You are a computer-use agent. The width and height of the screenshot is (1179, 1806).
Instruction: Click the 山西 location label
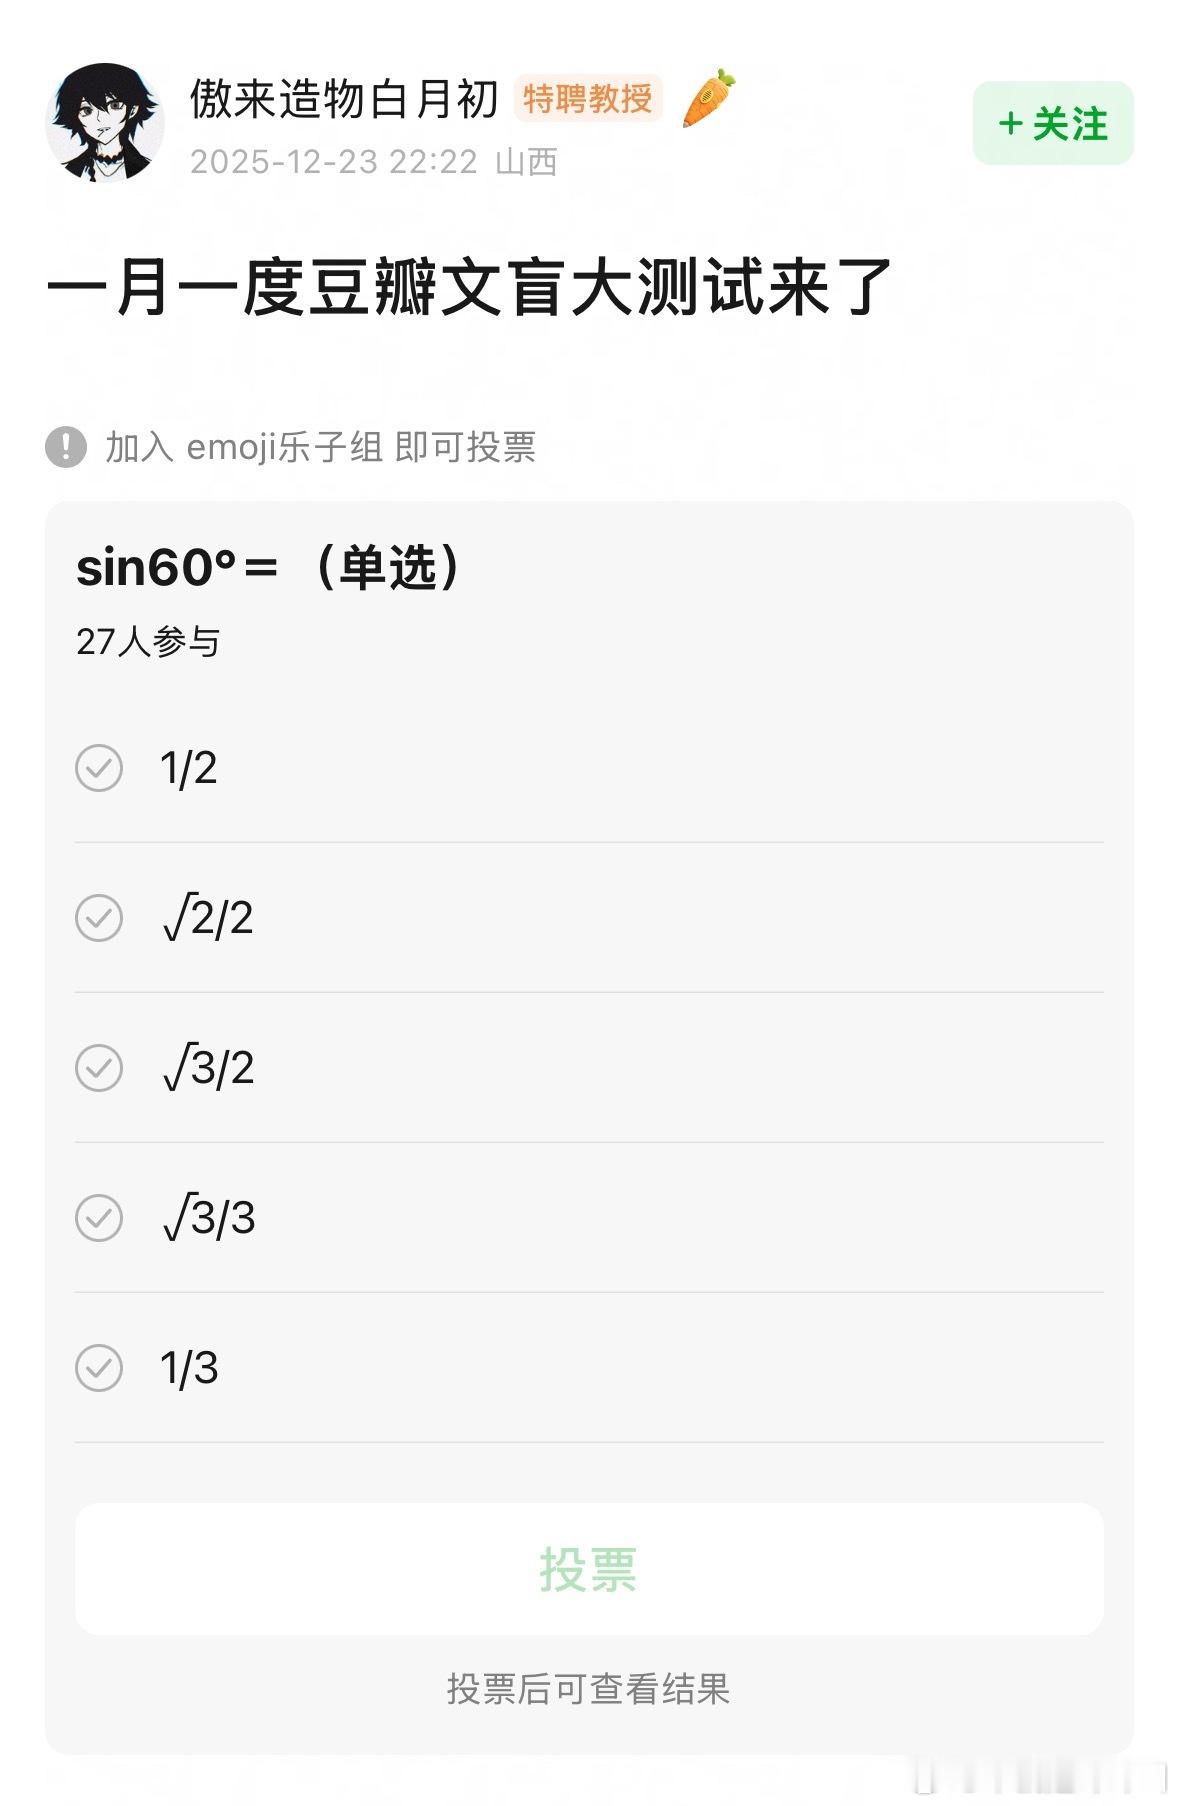(526, 162)
